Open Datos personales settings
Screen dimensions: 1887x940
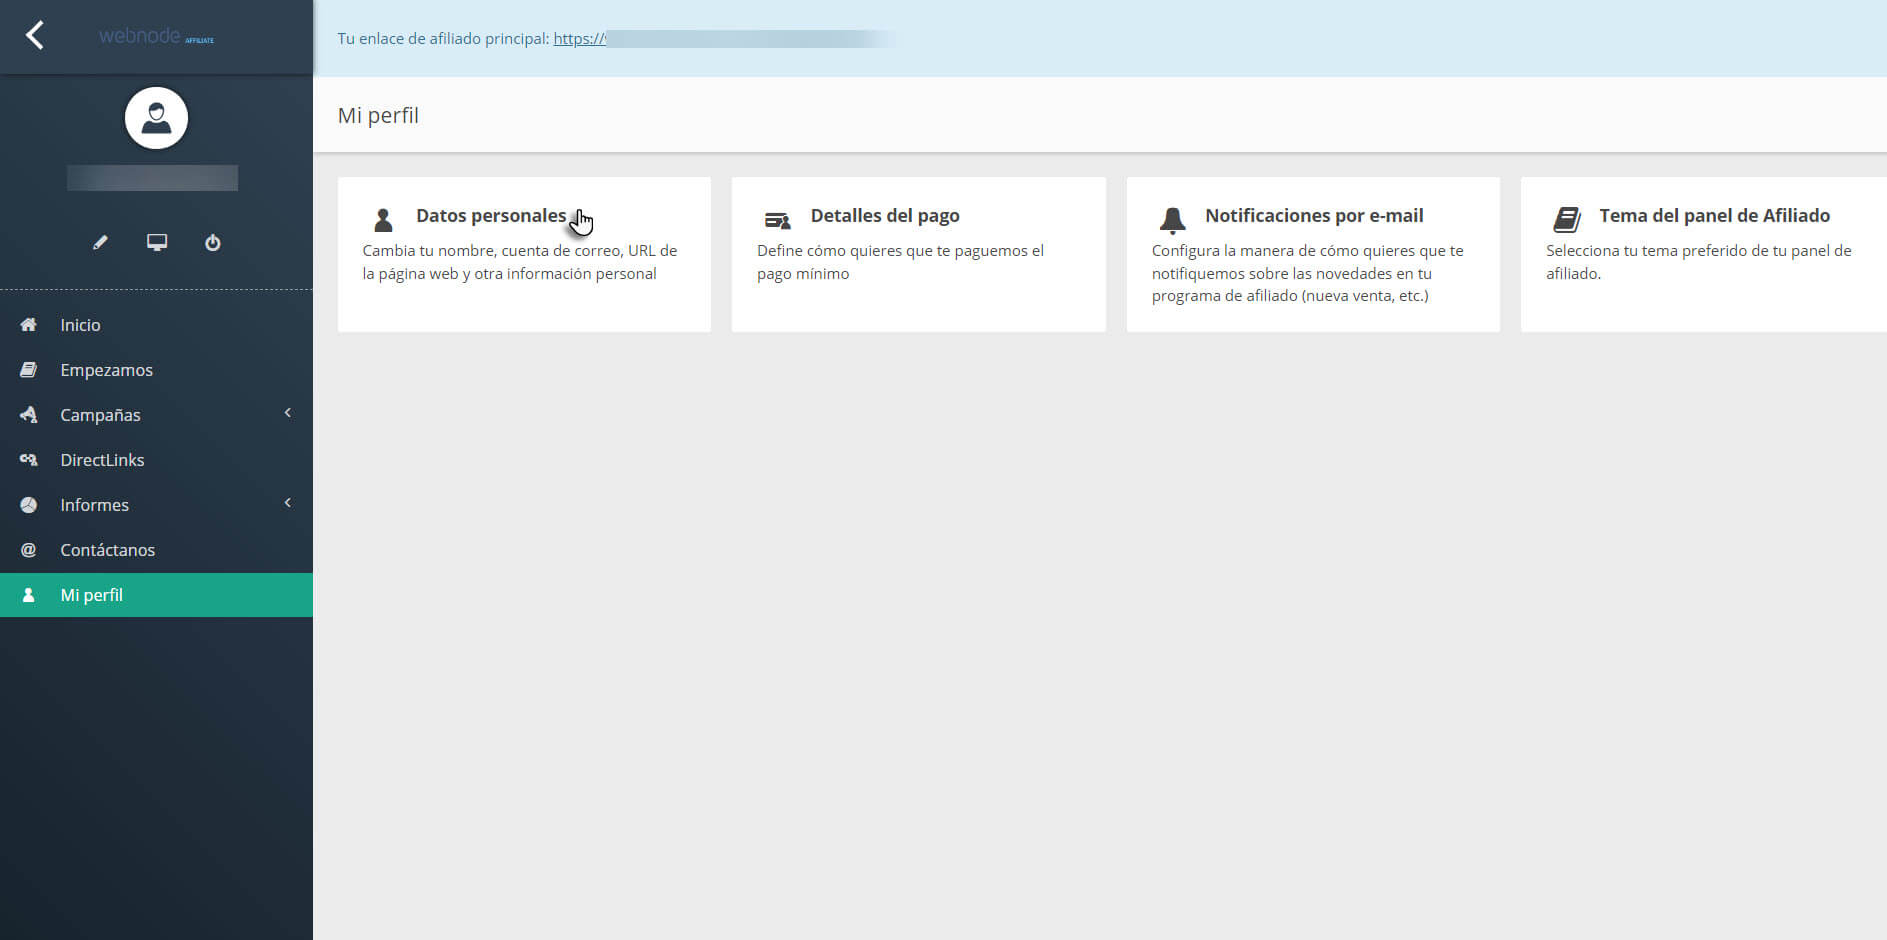(x=490, y=216)
